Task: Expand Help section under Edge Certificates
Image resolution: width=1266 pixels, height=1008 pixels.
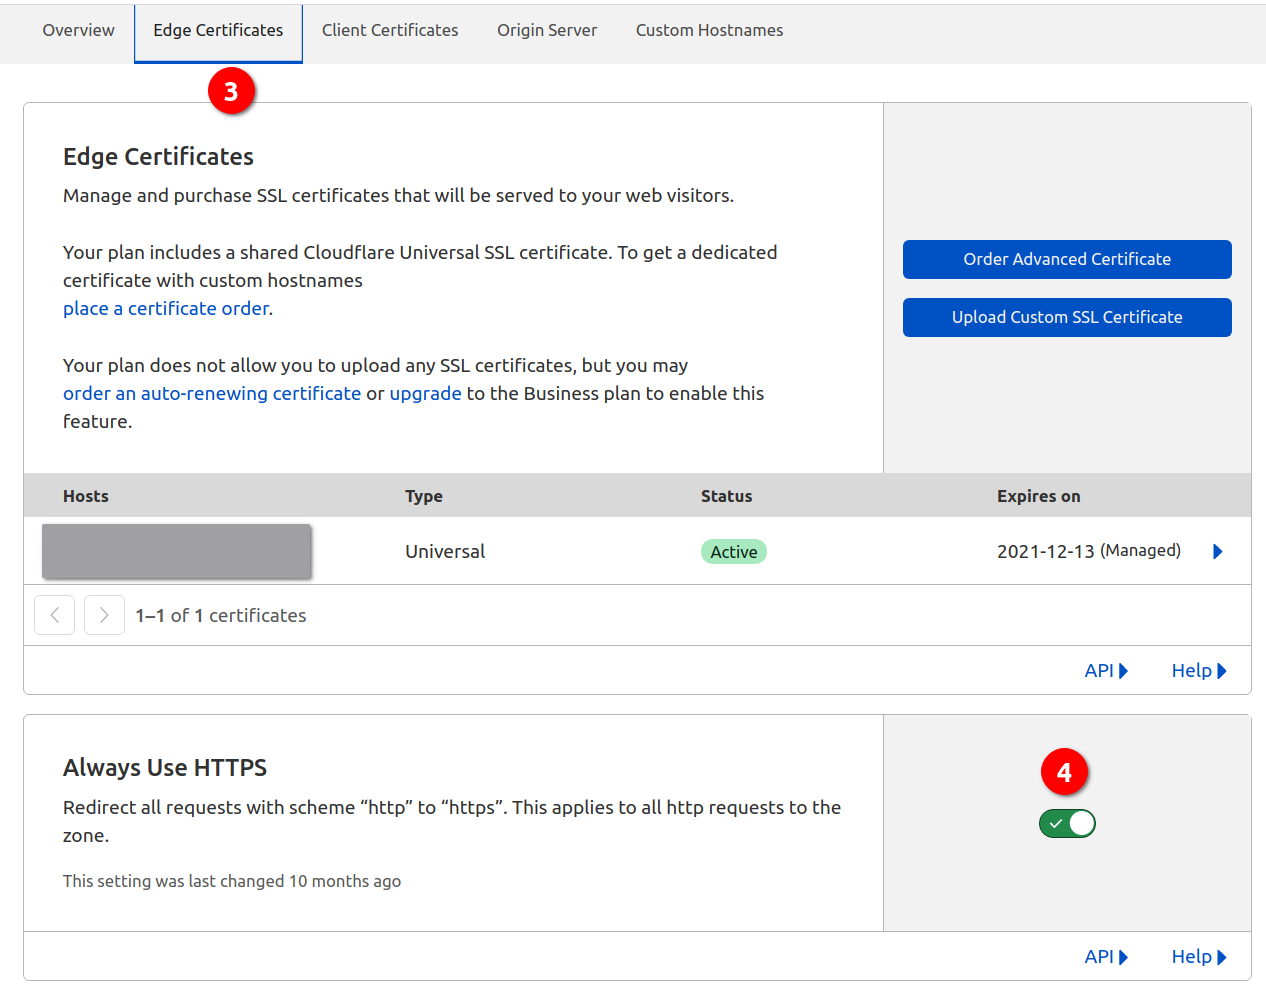Action: click(x=1198, y=671)
